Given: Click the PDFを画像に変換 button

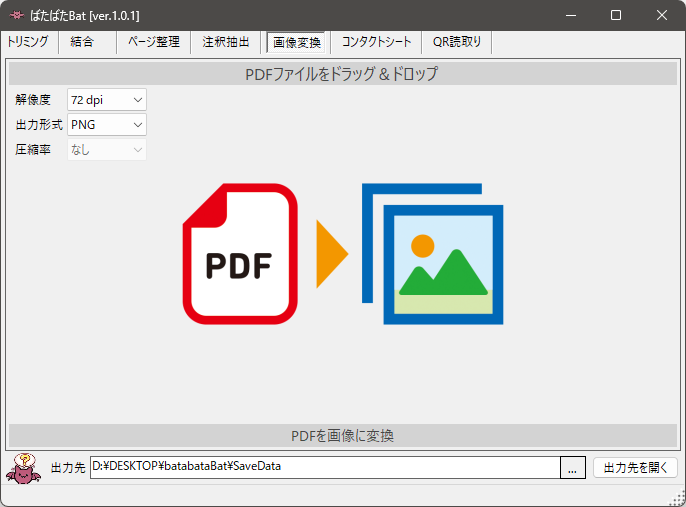Looking at the screenshot, I should pyautogui.click(x=343, y=436).
